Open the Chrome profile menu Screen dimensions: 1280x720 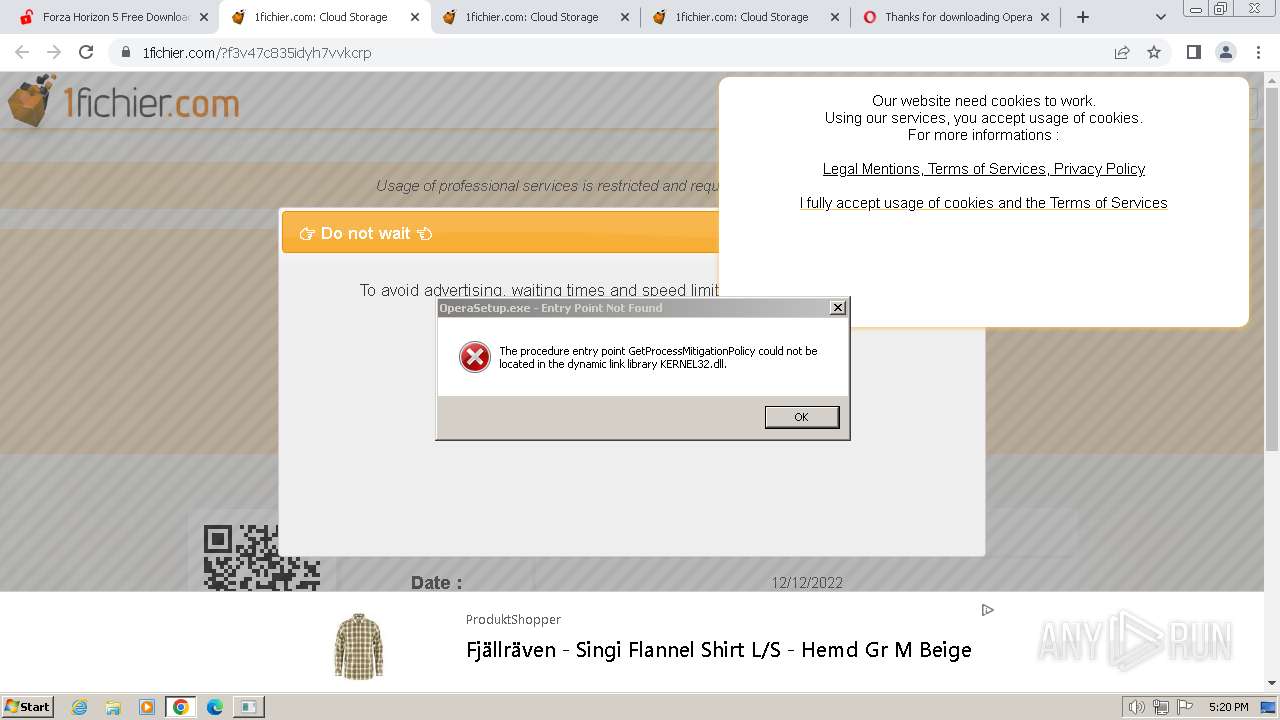pyautogui.click(x=1225, y=52)
